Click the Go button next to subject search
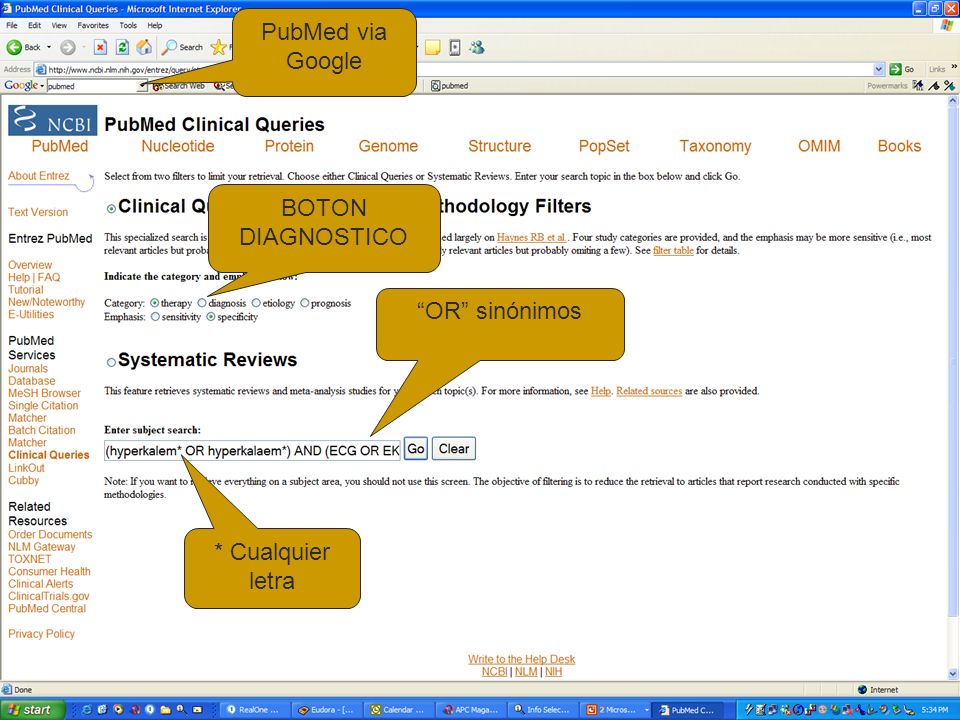The width and height of the screenshot is (960, 720). 416,449
